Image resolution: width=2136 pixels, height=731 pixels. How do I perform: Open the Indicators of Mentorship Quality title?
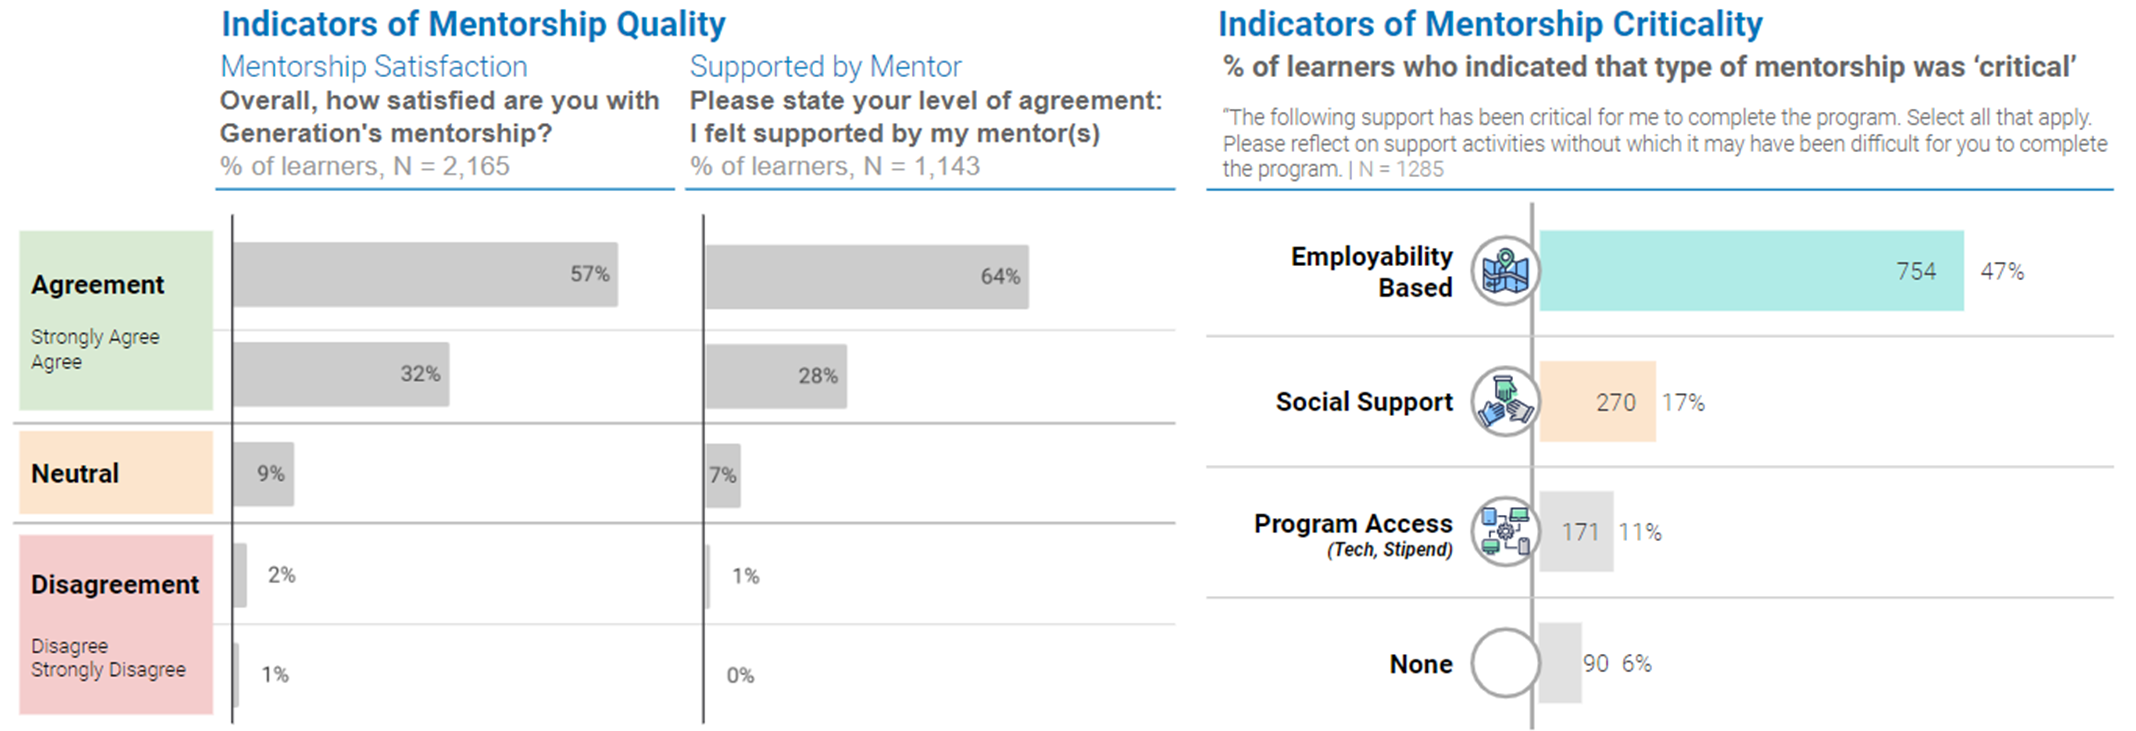click(x=473, y=24)
